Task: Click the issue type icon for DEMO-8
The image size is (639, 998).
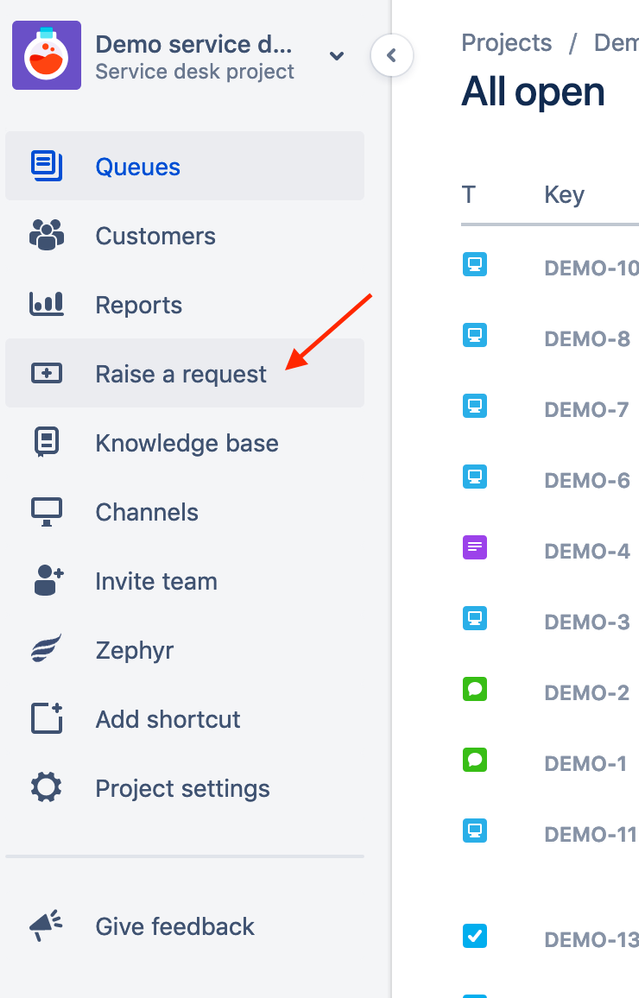Action: pos(474,335)
